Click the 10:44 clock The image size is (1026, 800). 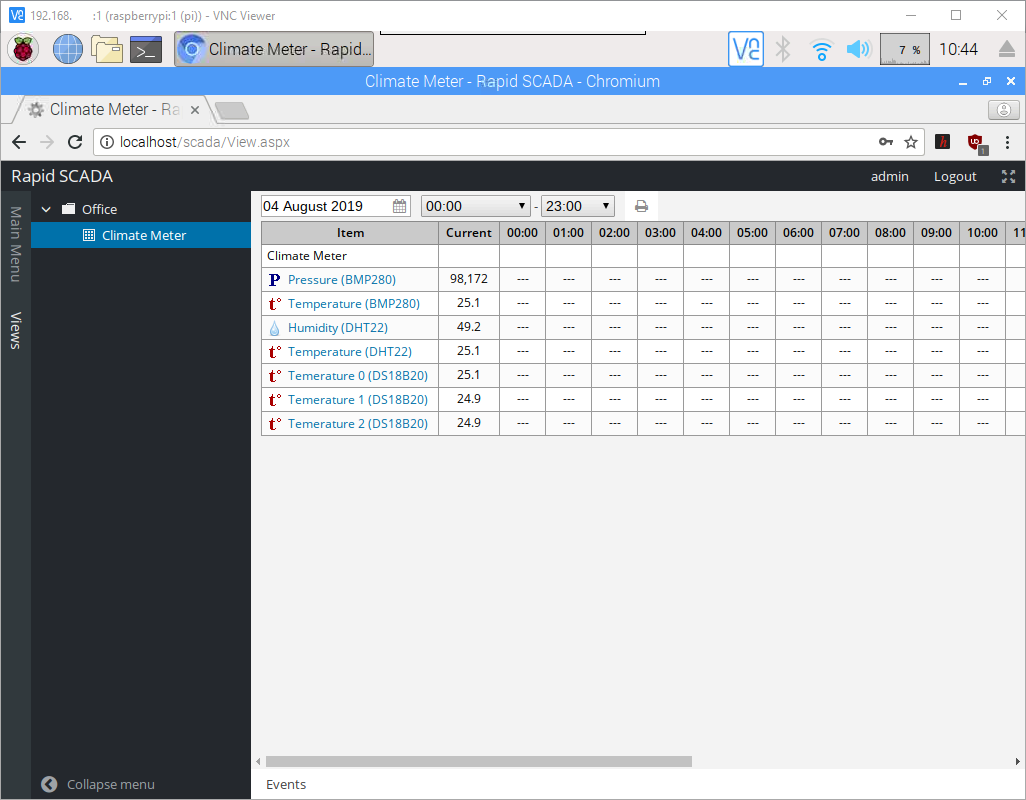(958, 49)
